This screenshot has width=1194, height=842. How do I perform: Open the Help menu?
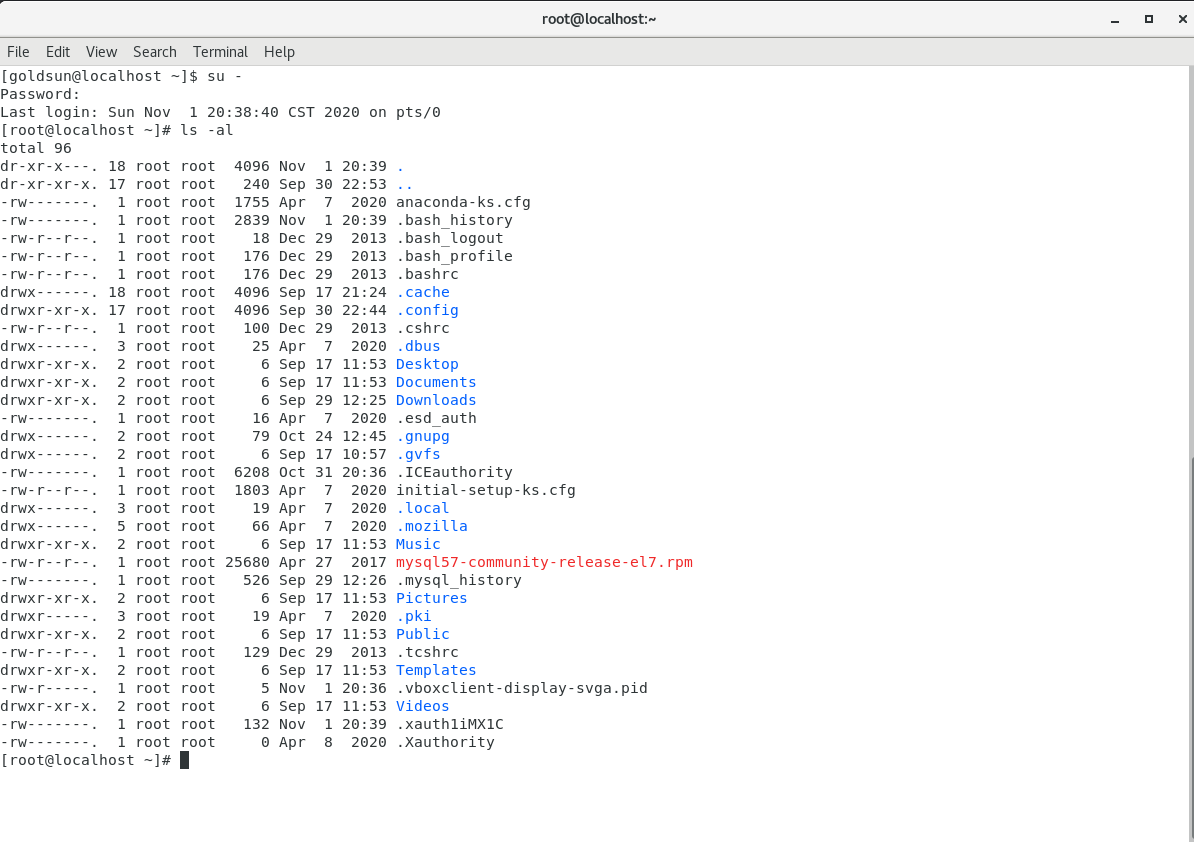coord(279,52)
